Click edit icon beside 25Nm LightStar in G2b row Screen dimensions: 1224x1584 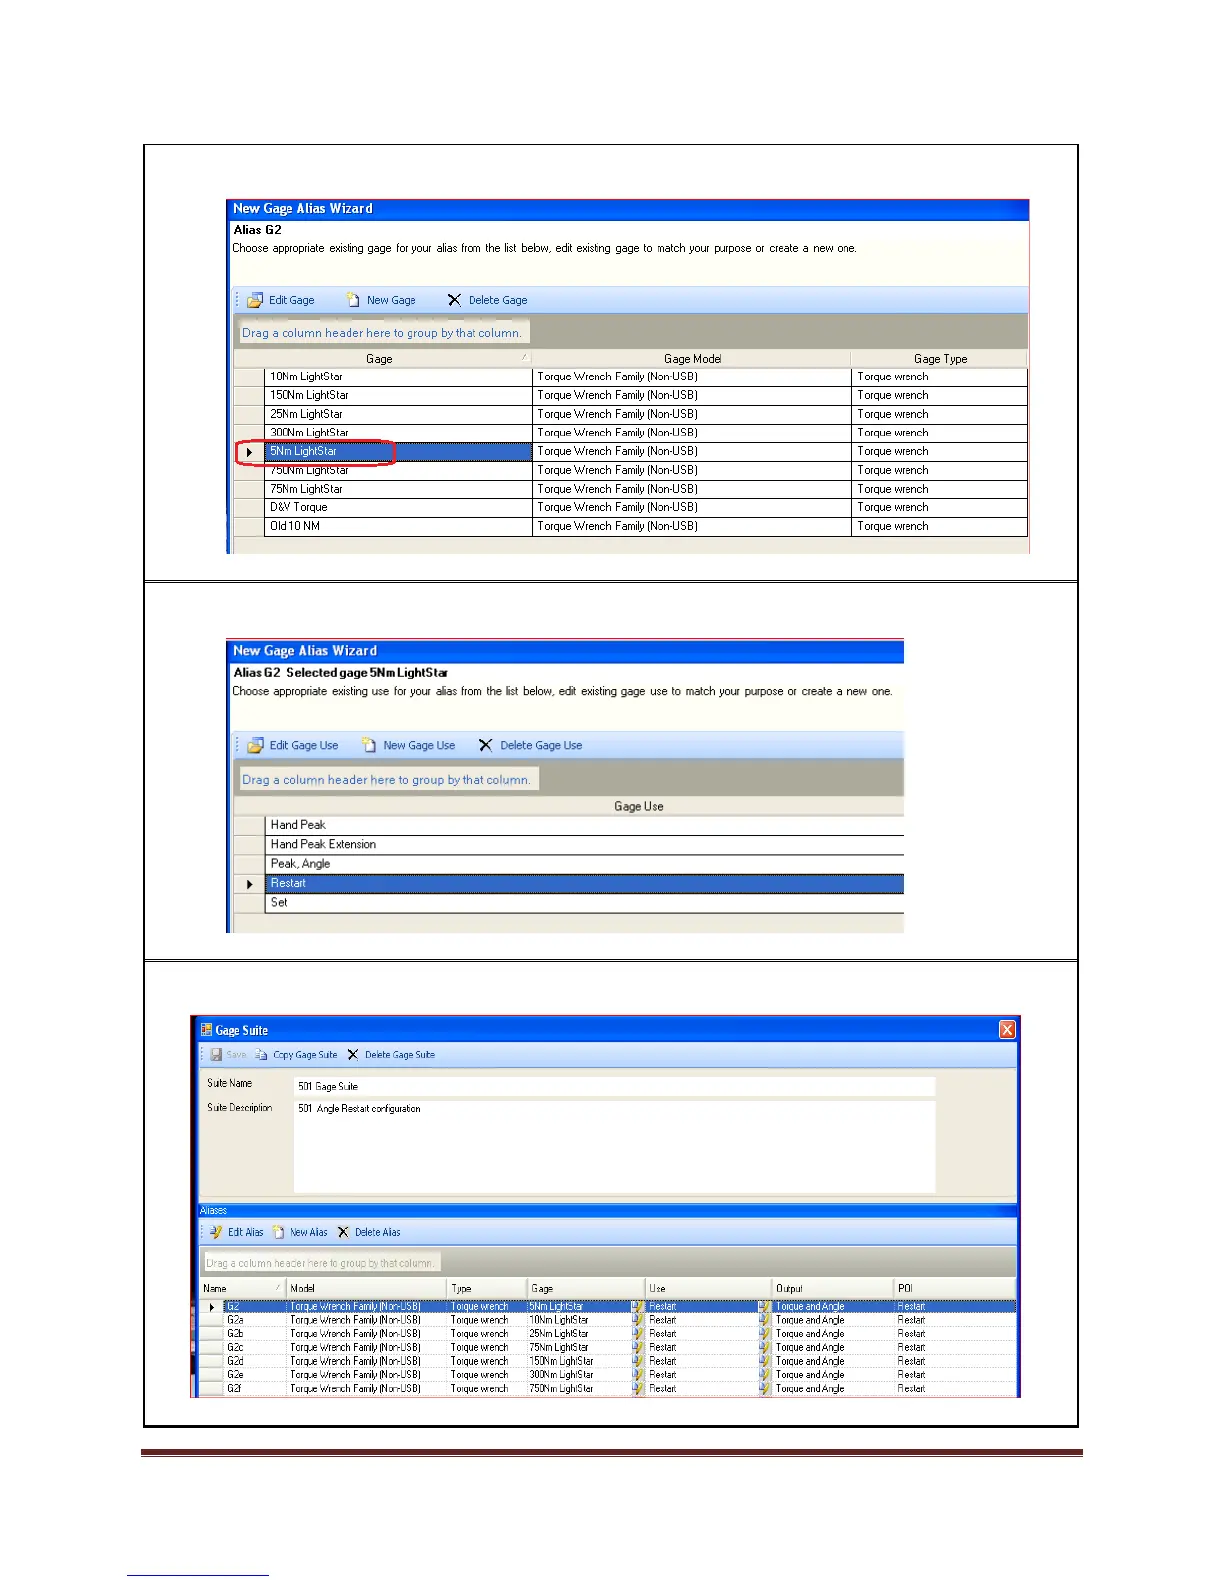638,1333
